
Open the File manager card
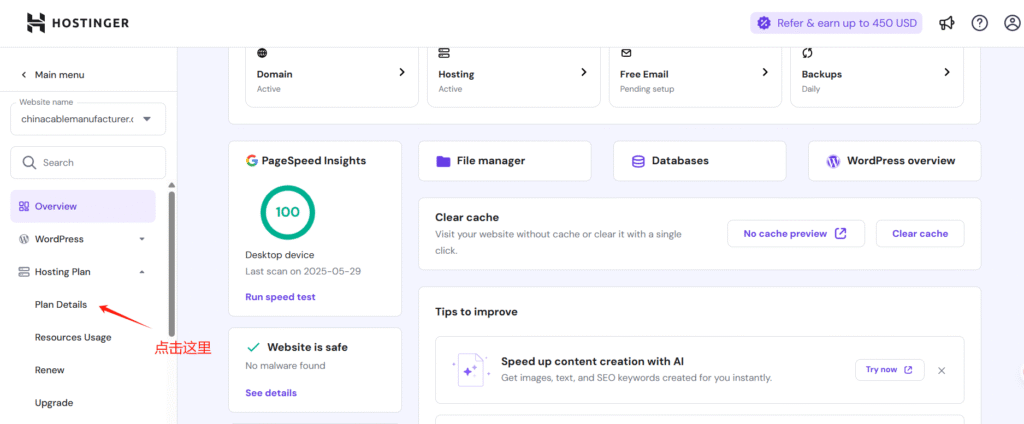point(505,161)
